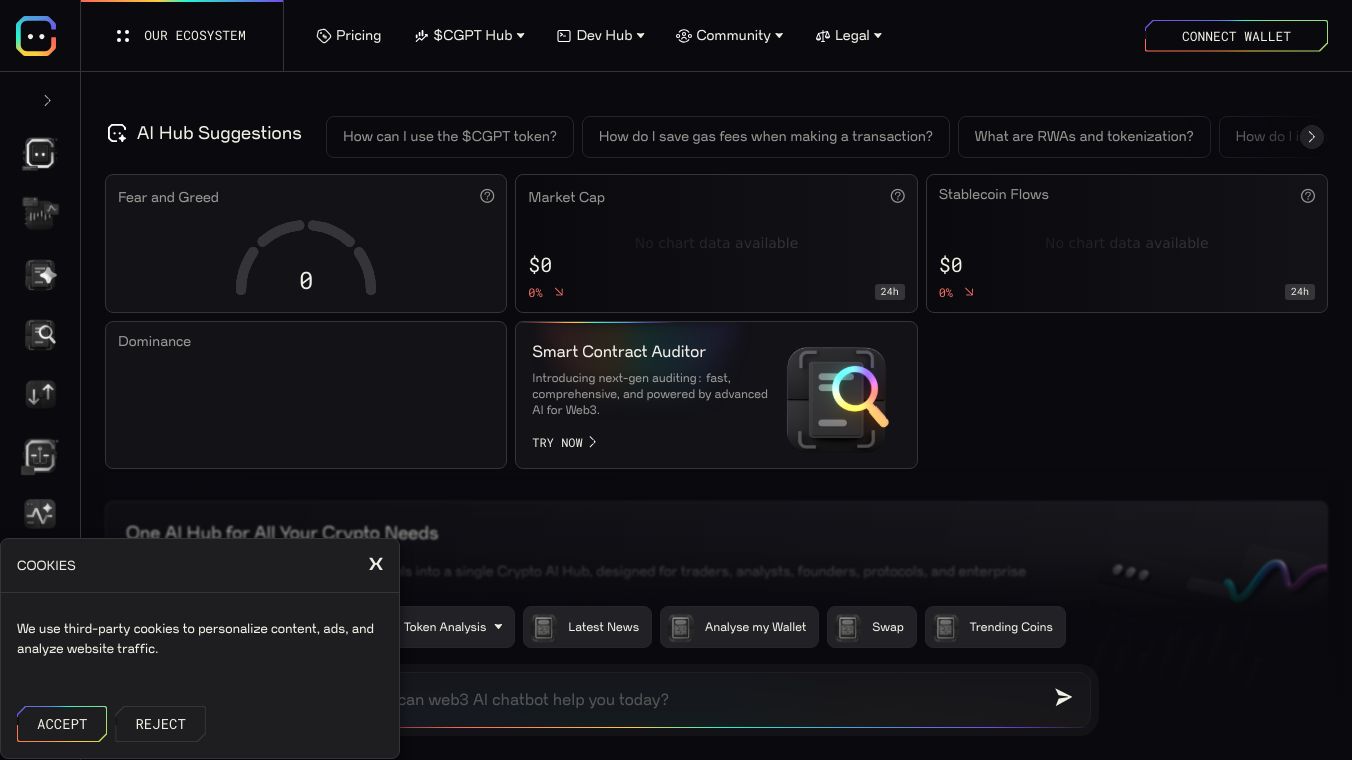Click the 'Market Cap' card title
The height and width of the screenshot is (760, 1352).
click(566, 197)
